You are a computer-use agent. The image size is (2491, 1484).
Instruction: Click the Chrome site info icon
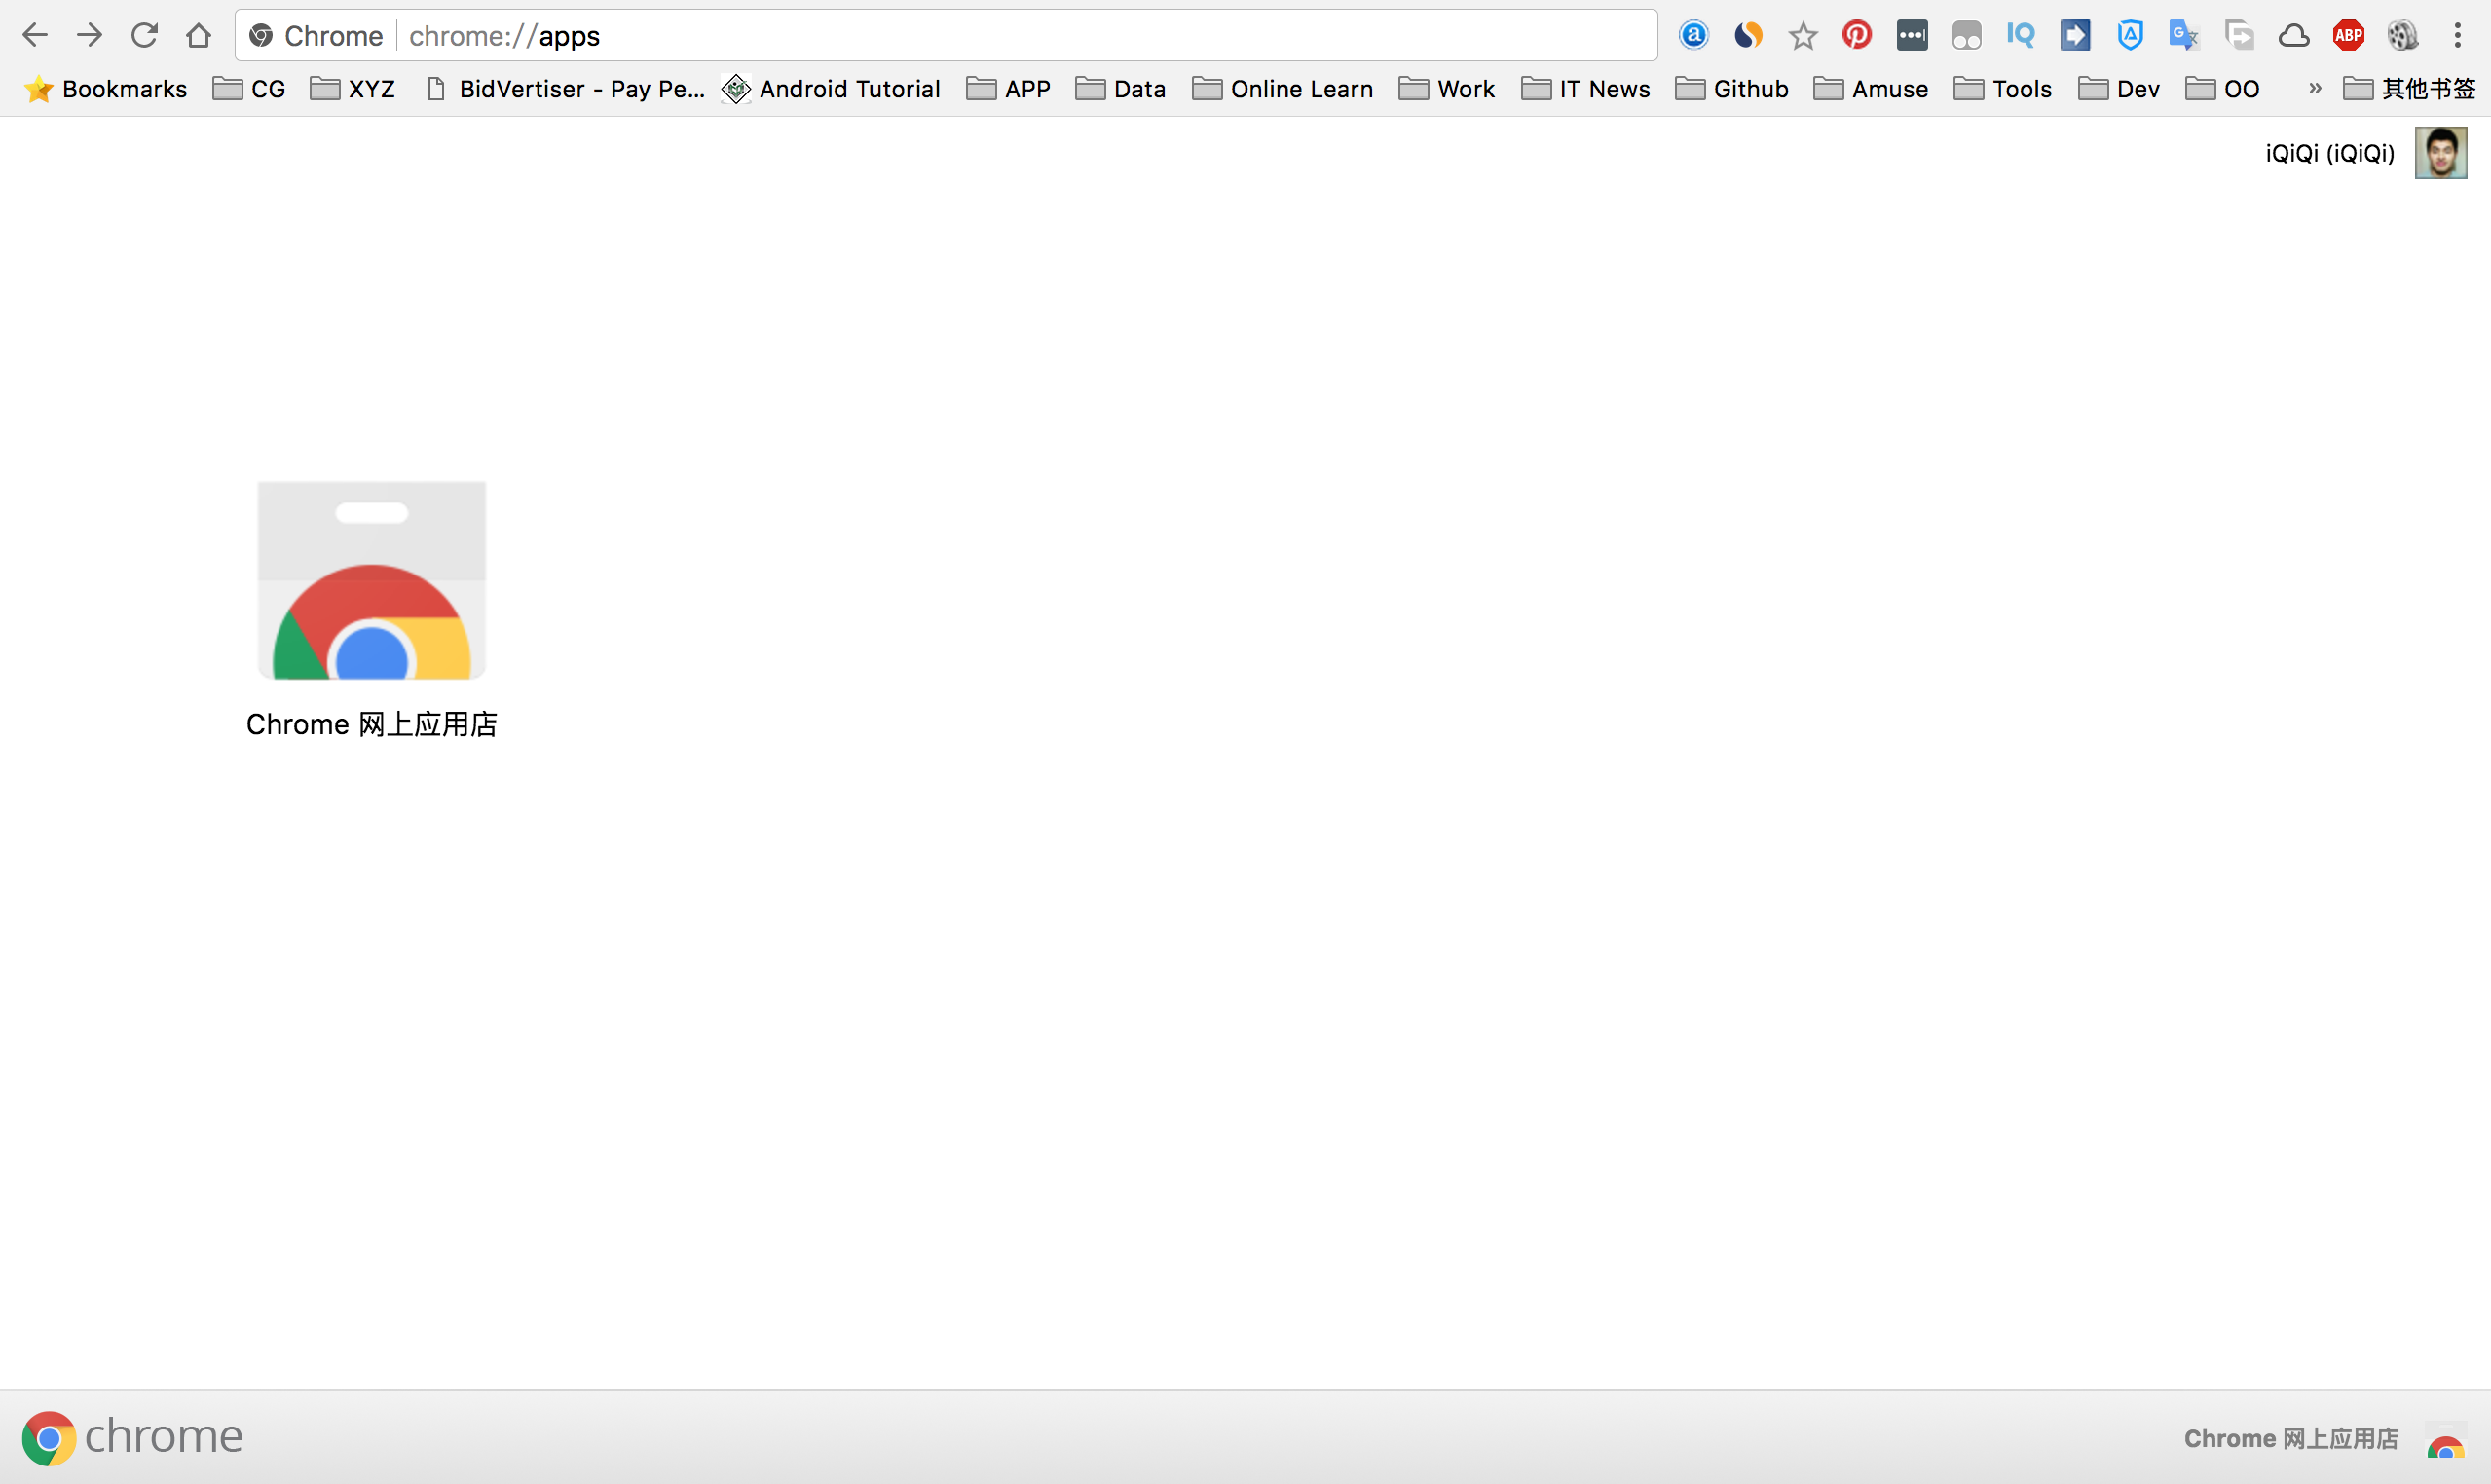coord(261,36)
